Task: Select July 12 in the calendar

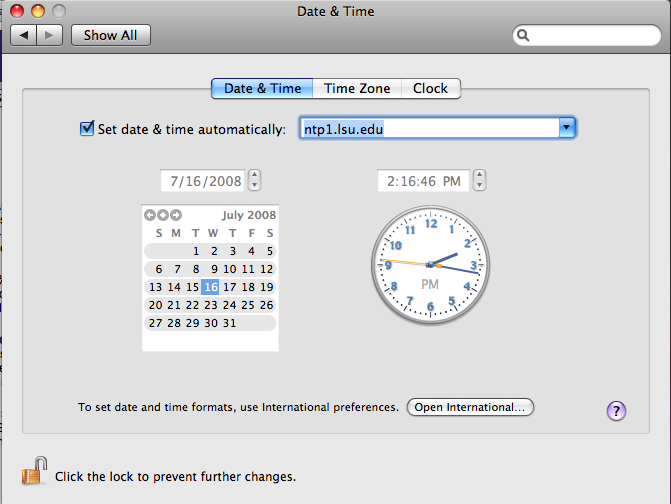Action: coord(267,269)
